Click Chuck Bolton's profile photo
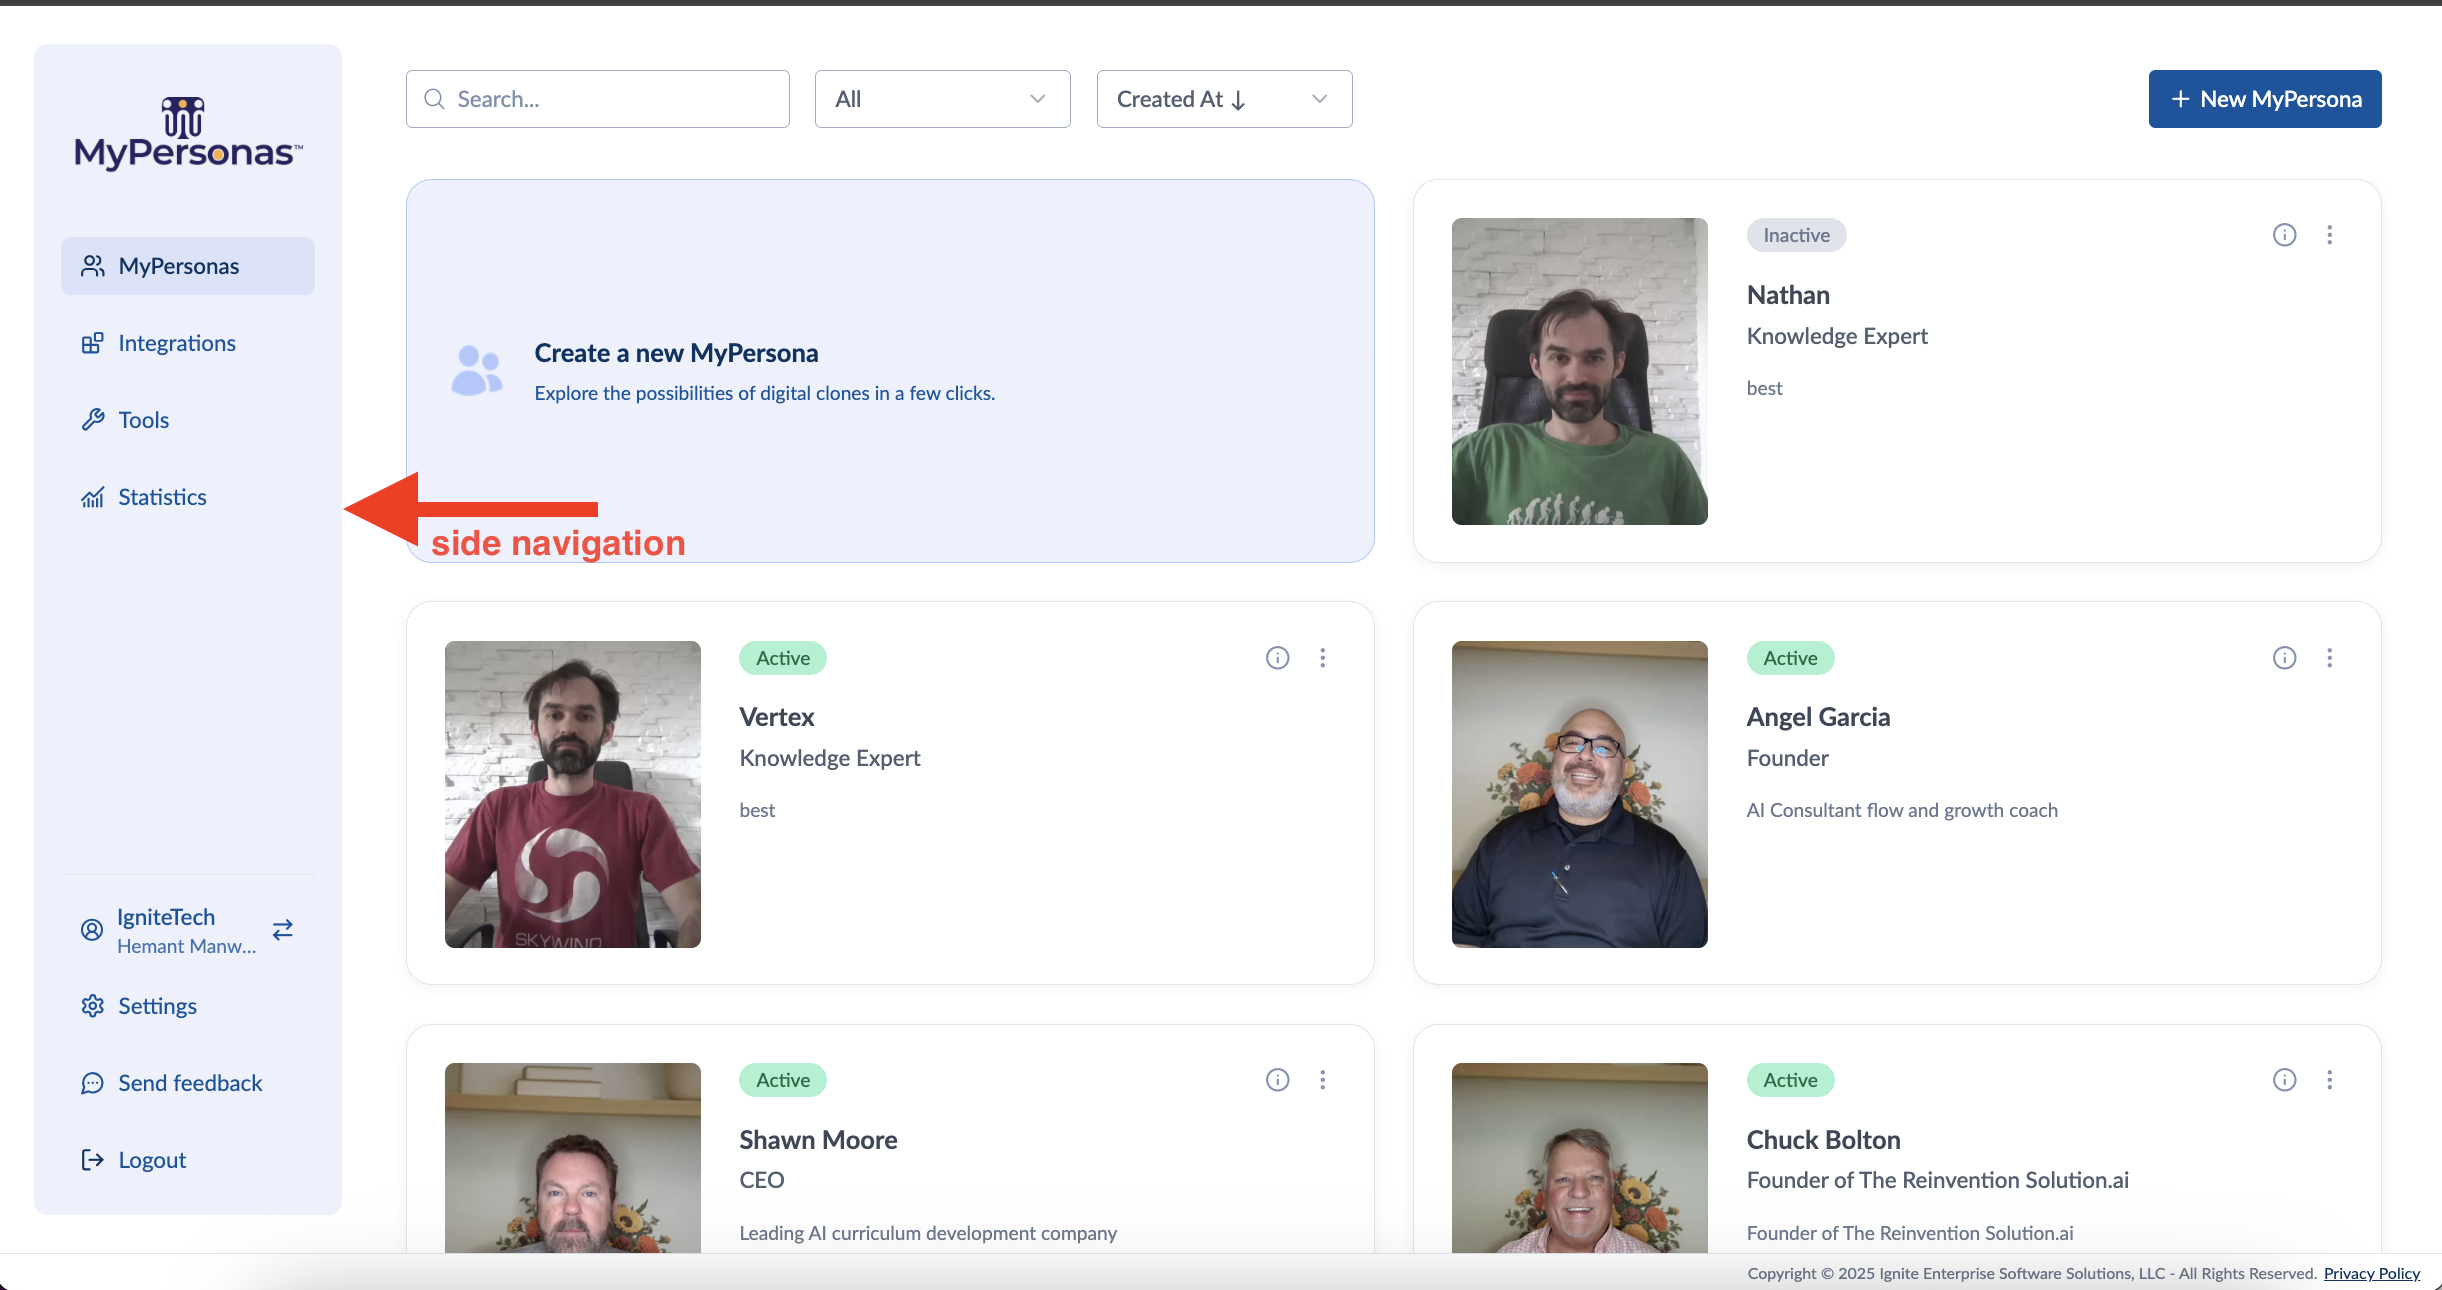The image size is (2442, 1290). point(1579,1158)
